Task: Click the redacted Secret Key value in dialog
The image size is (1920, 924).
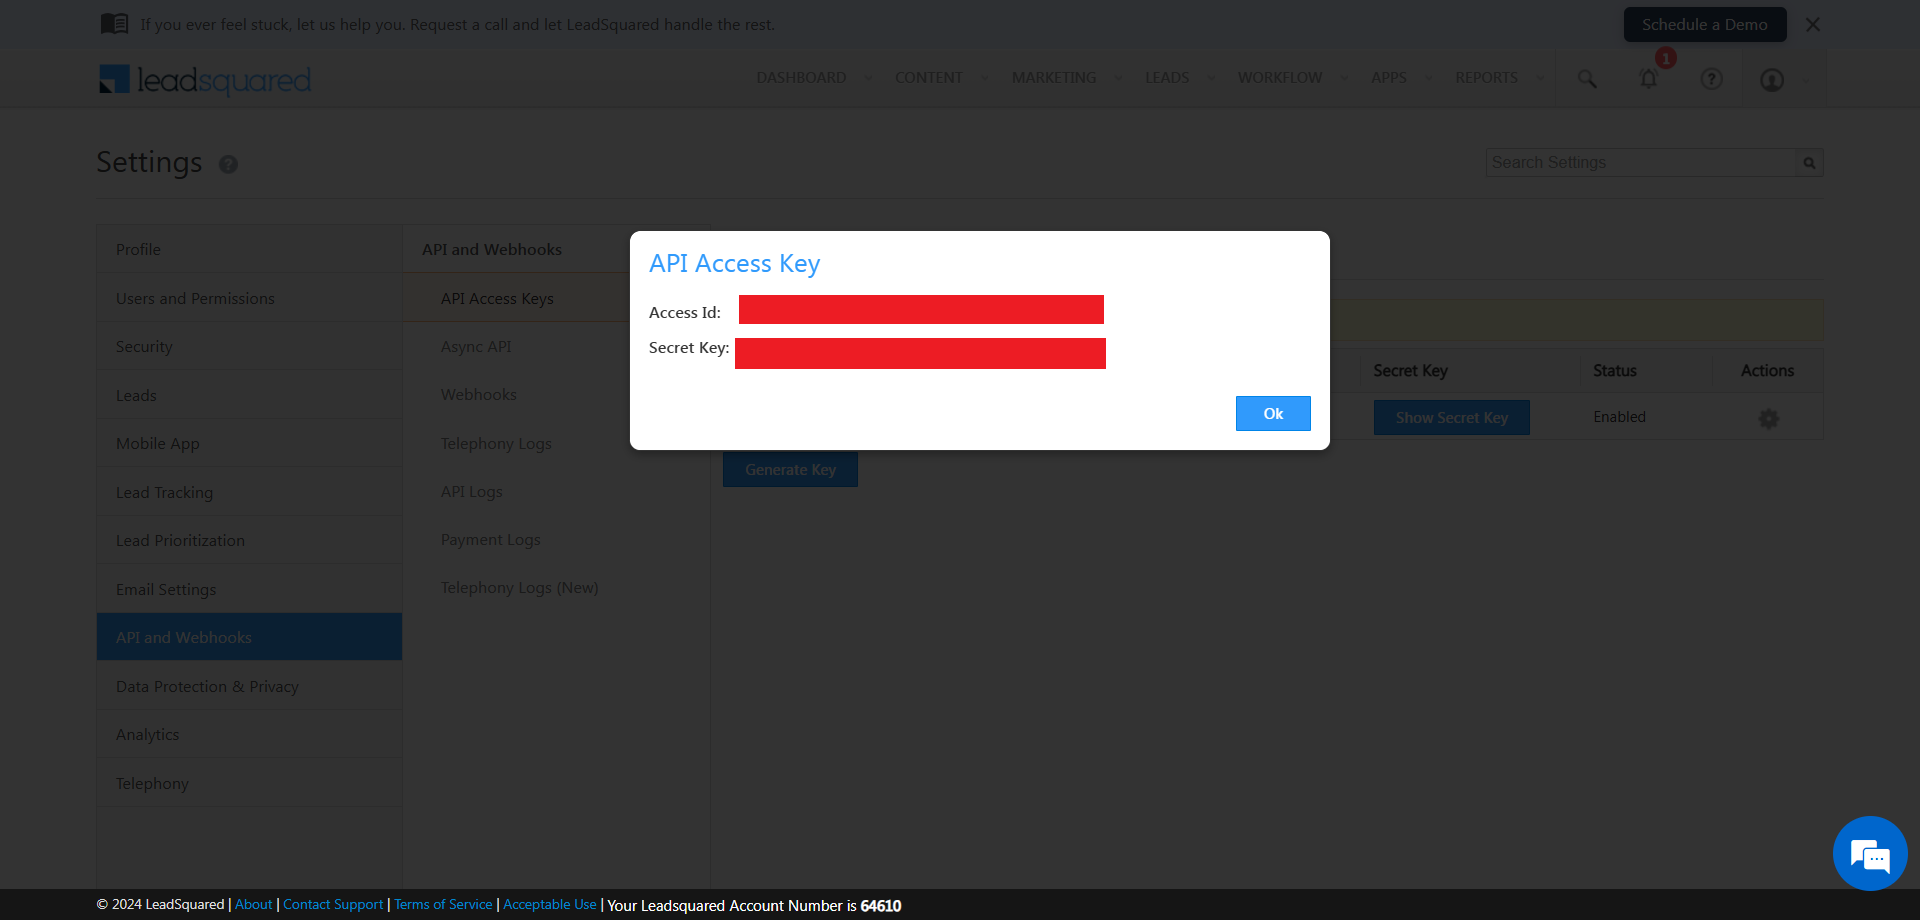Action: click(920, 354)
